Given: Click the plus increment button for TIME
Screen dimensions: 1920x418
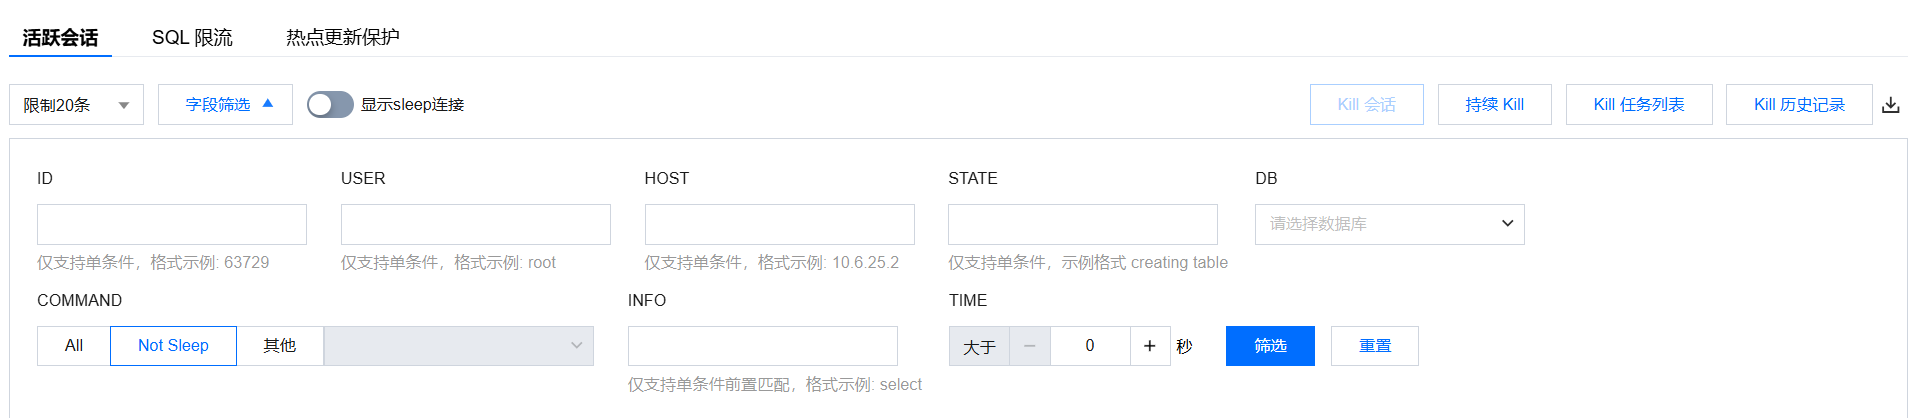Looking at the screenshot, I should [1150, 346].
